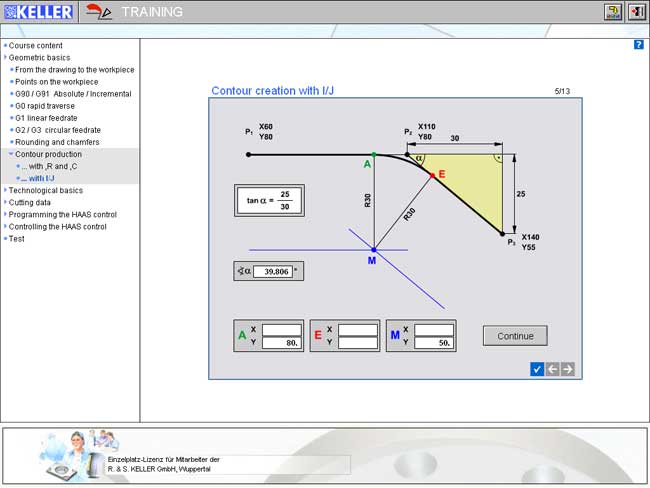
Task: Click the exit door icon
Action: 637,12
